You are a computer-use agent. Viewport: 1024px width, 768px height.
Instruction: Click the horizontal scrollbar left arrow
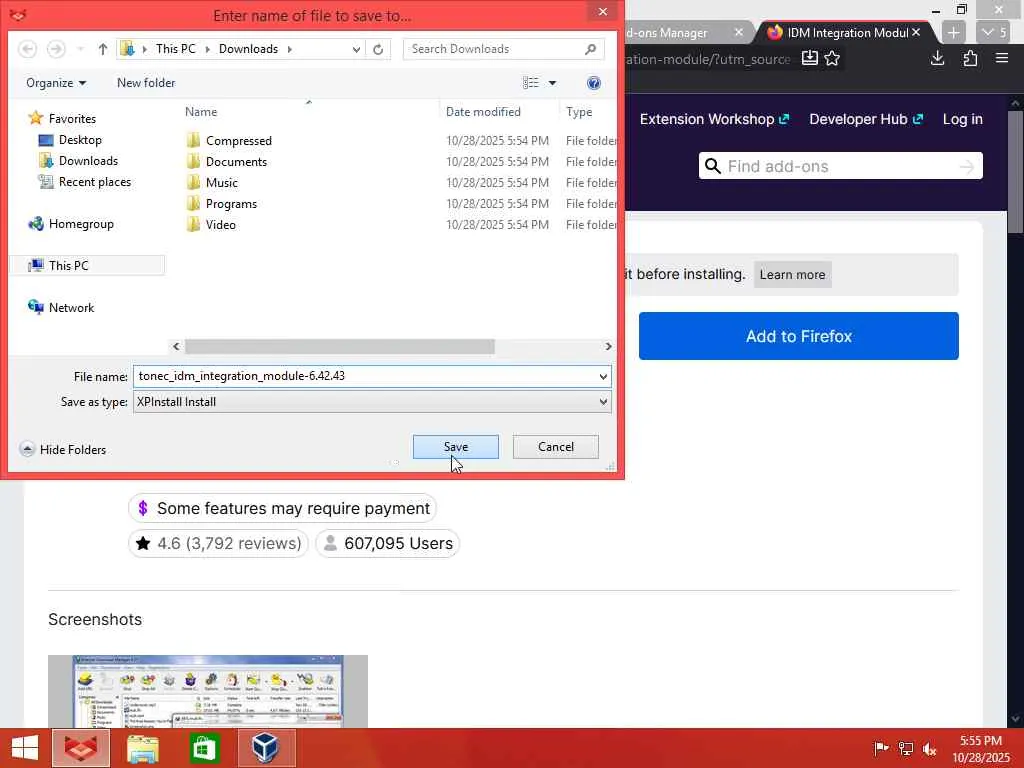click(x=176, y=346)
